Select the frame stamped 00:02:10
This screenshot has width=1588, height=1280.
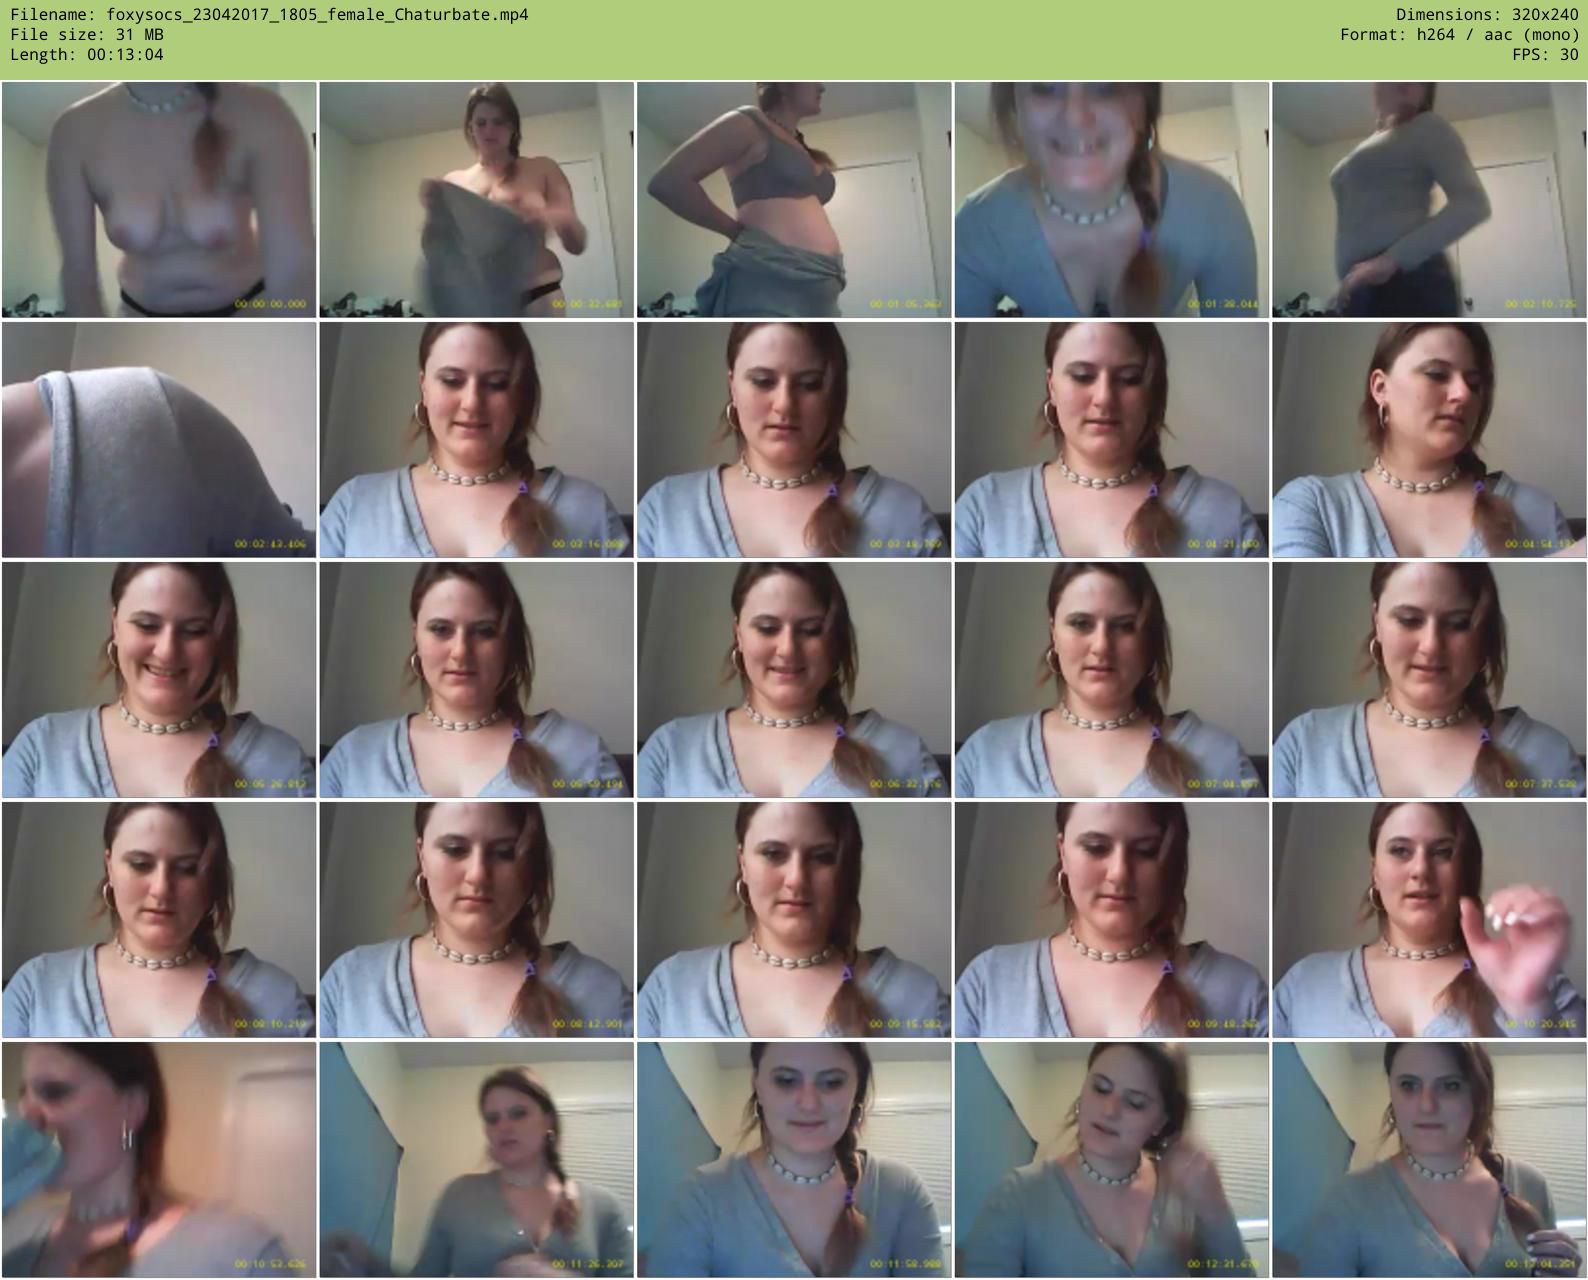pos(1429,200)
